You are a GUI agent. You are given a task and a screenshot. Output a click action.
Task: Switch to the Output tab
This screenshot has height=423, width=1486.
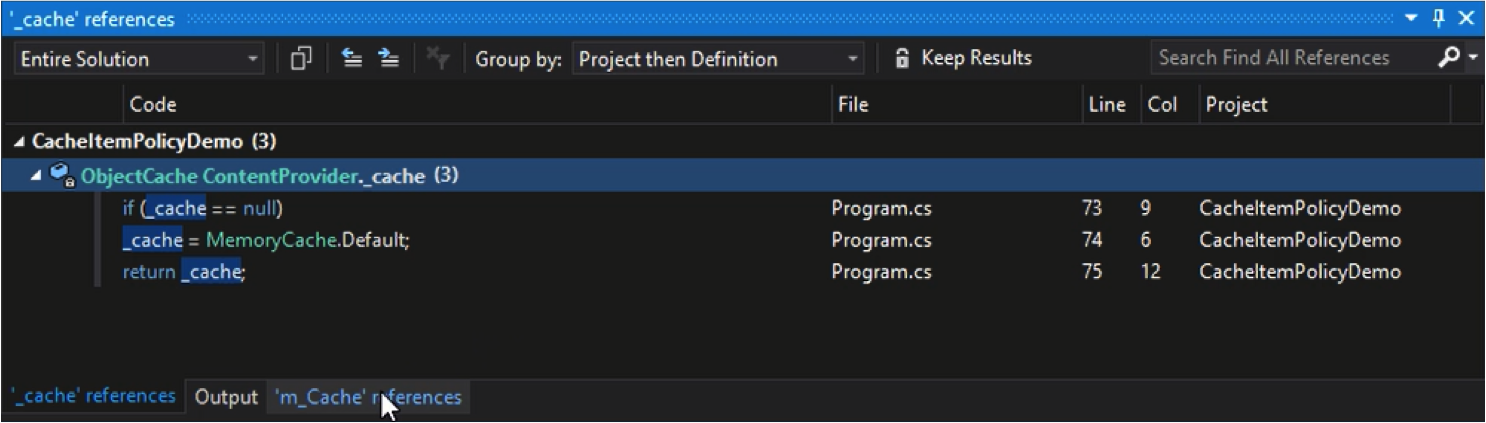point(226,397)
